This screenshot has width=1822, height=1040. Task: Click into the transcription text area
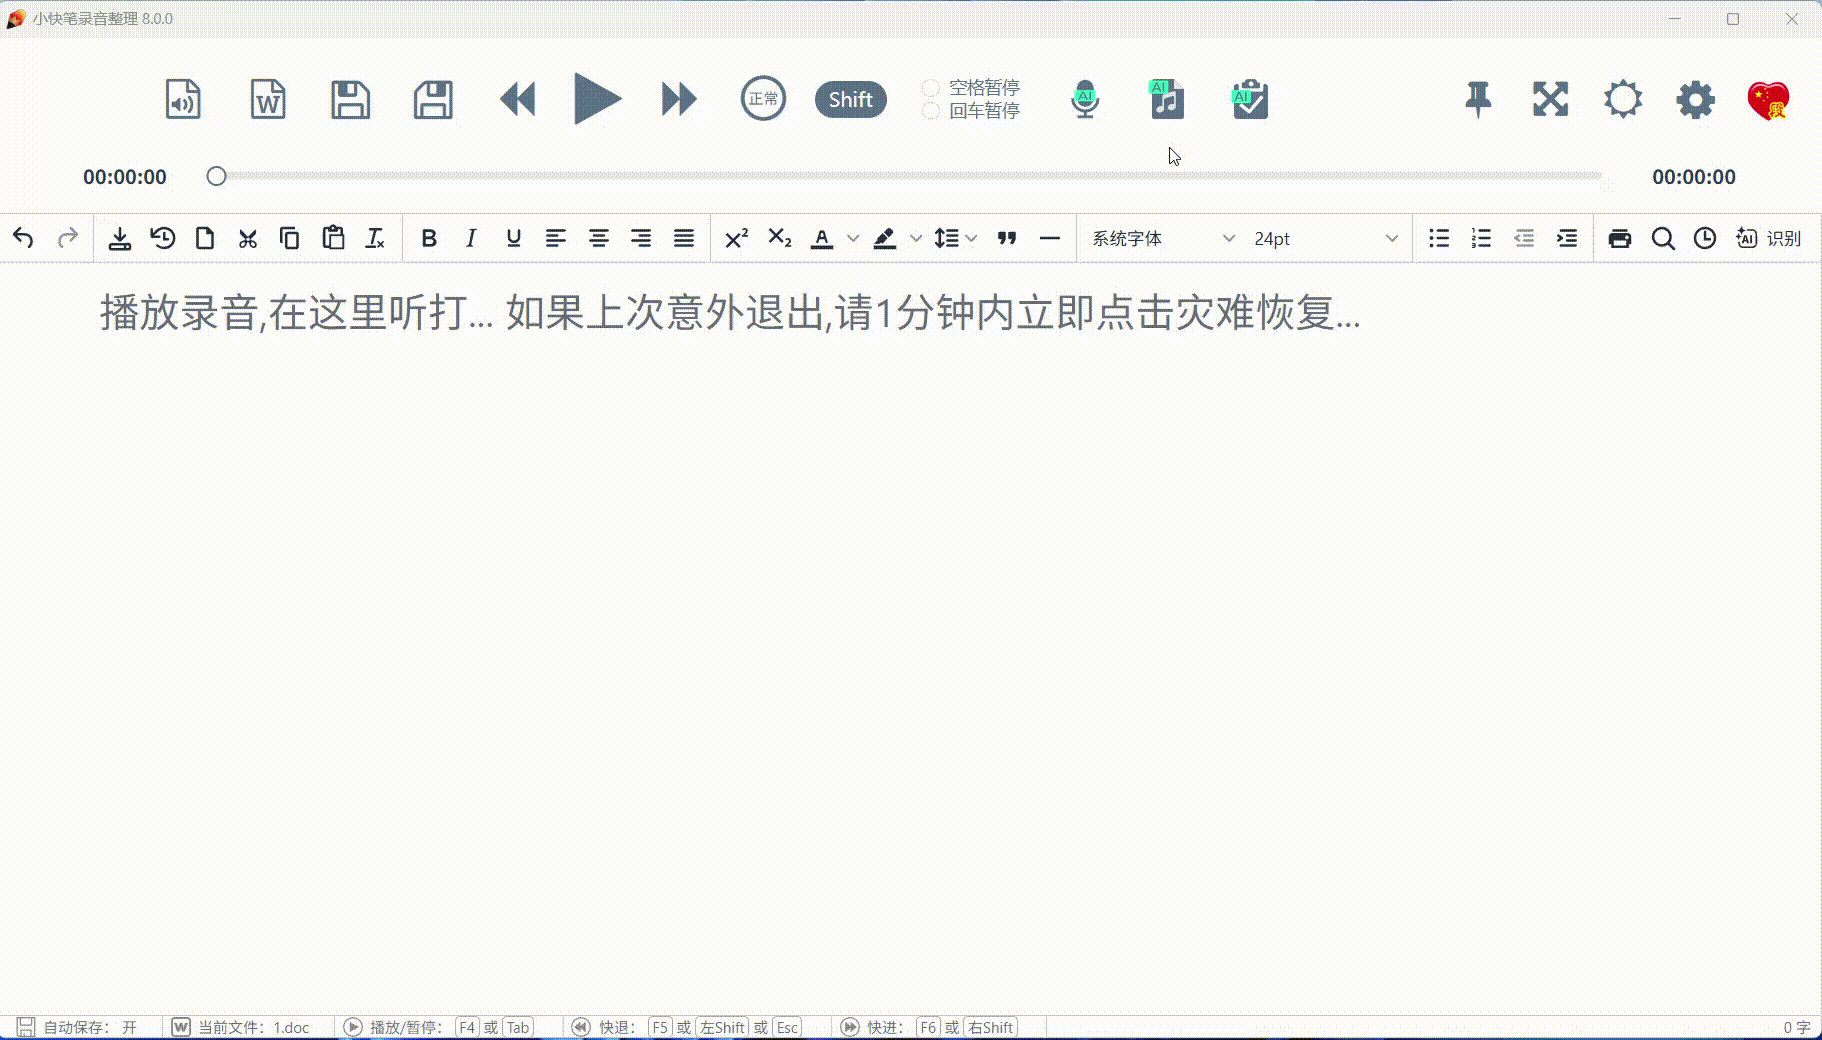(x=910, y=600)
